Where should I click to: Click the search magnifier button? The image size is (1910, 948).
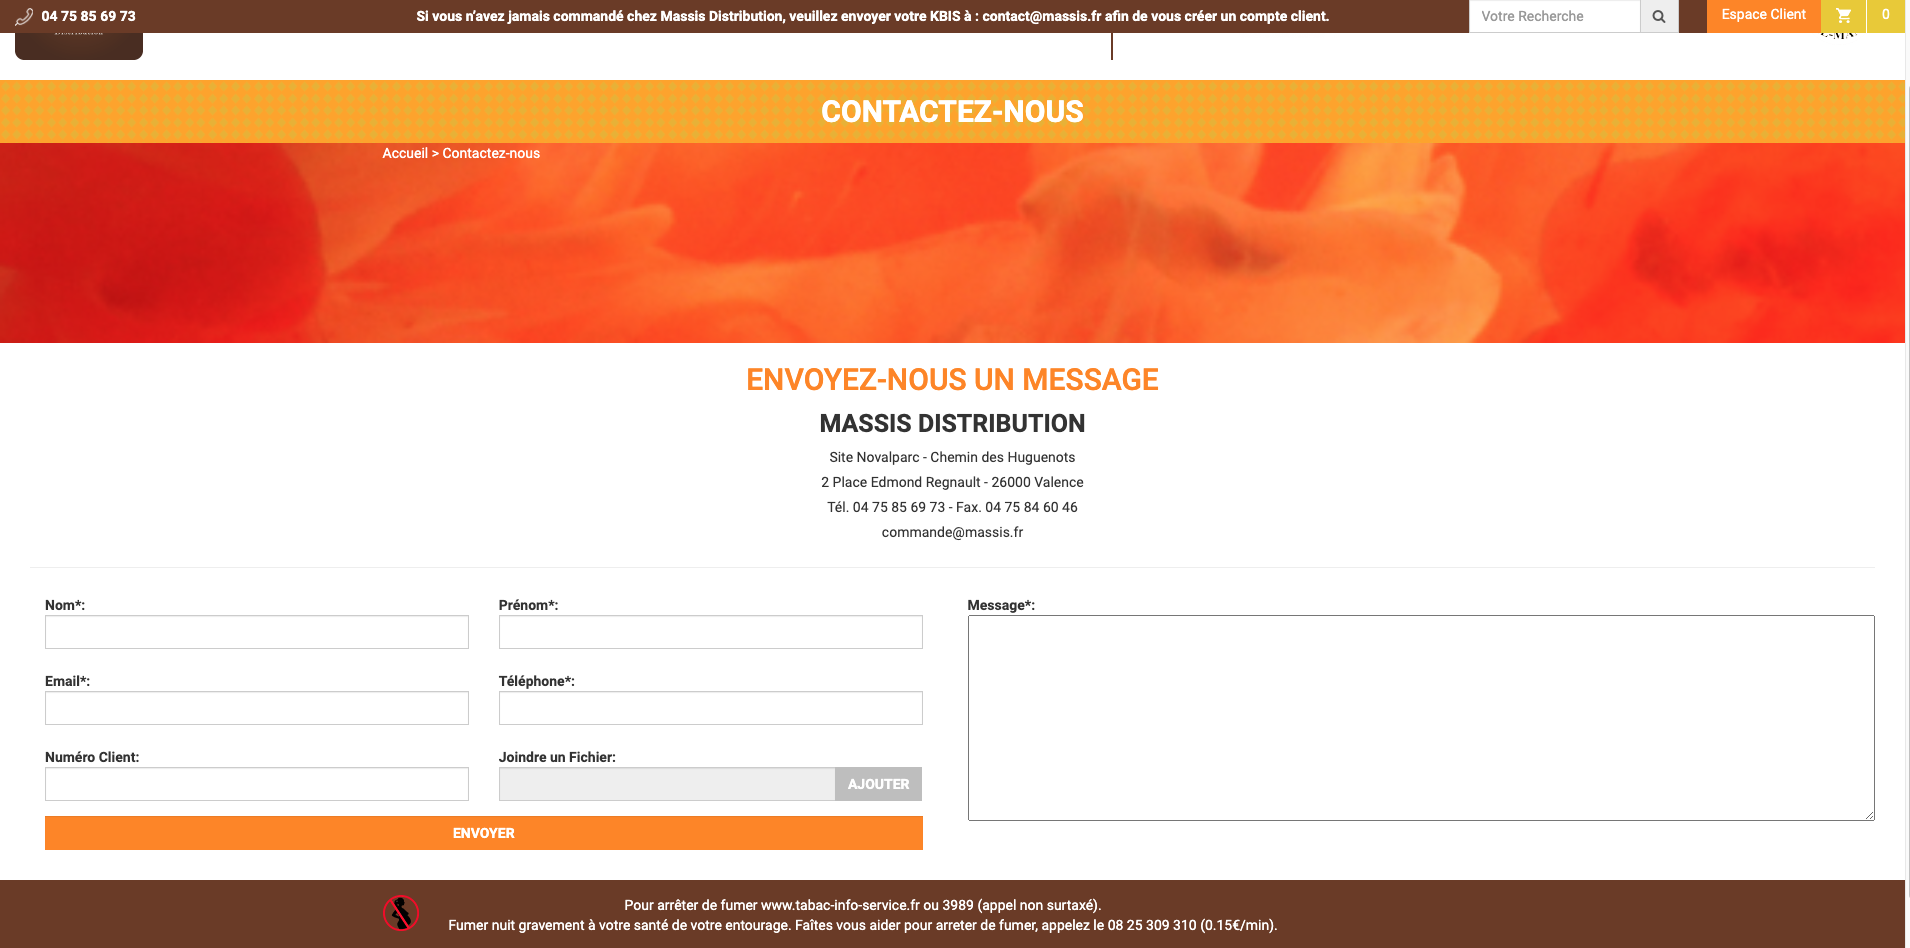pos(1659,16)
